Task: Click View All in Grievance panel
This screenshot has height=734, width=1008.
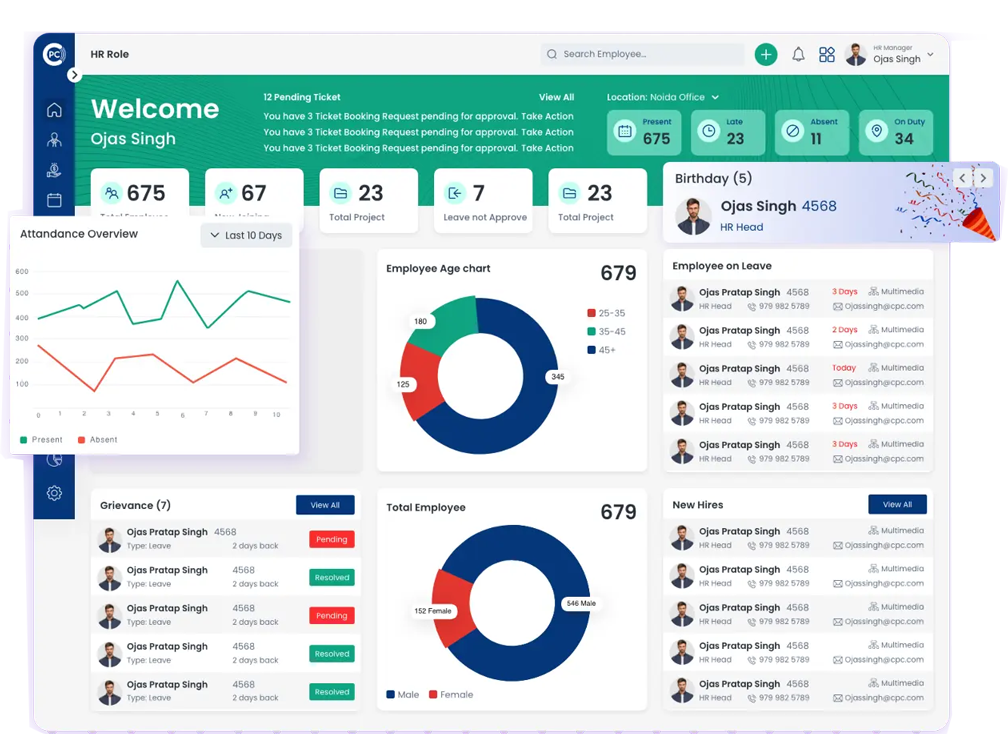Action: (x=325, y=505)
